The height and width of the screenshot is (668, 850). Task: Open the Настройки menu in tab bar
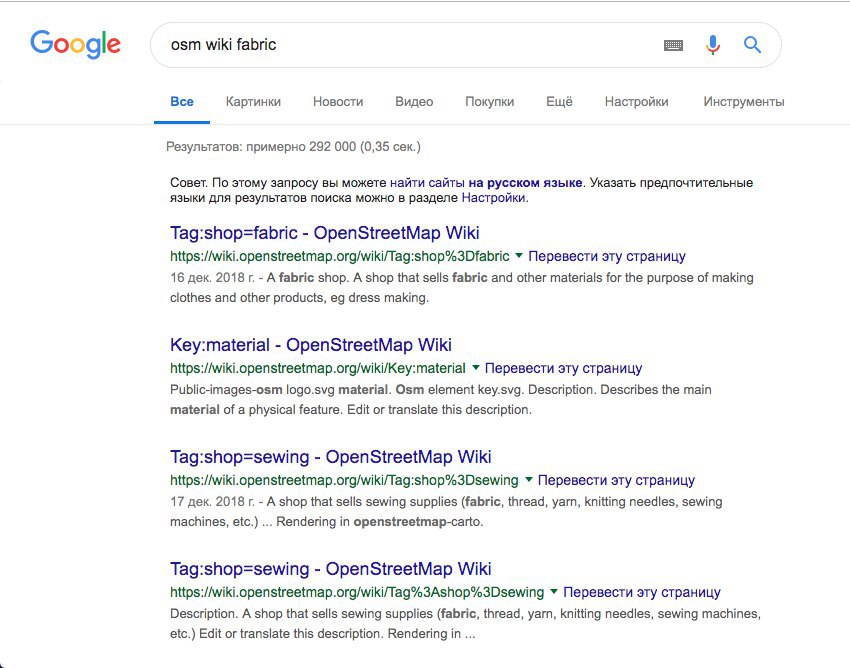(x=636, y=102)
